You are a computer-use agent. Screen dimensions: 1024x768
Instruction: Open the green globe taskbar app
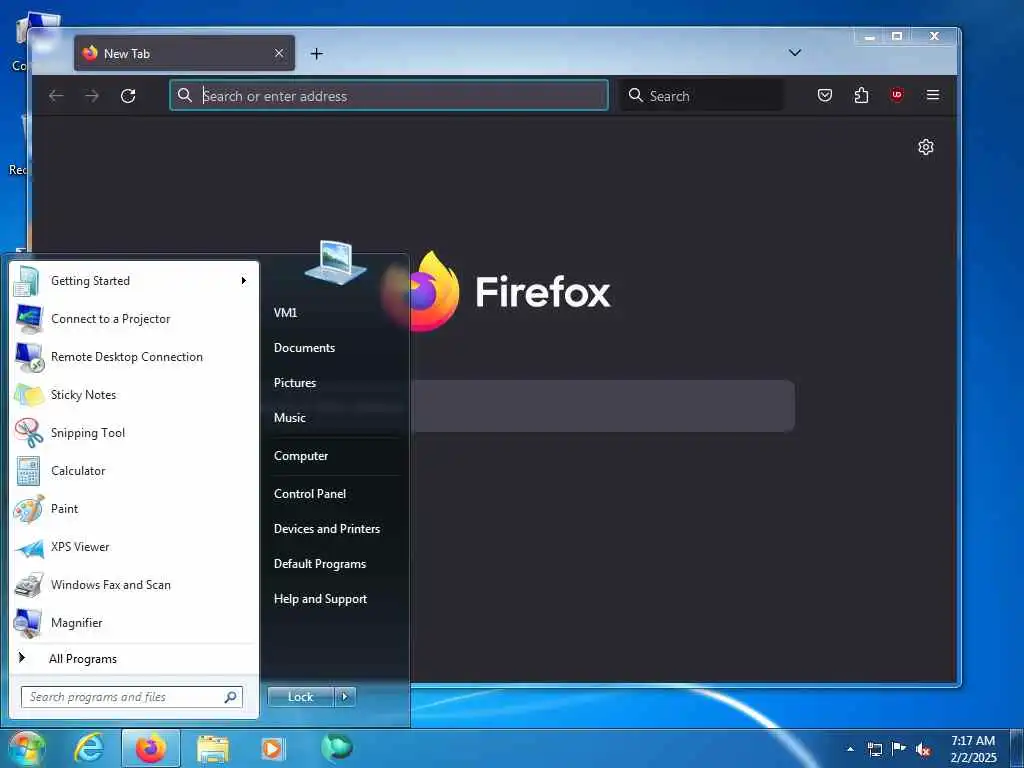337,747
